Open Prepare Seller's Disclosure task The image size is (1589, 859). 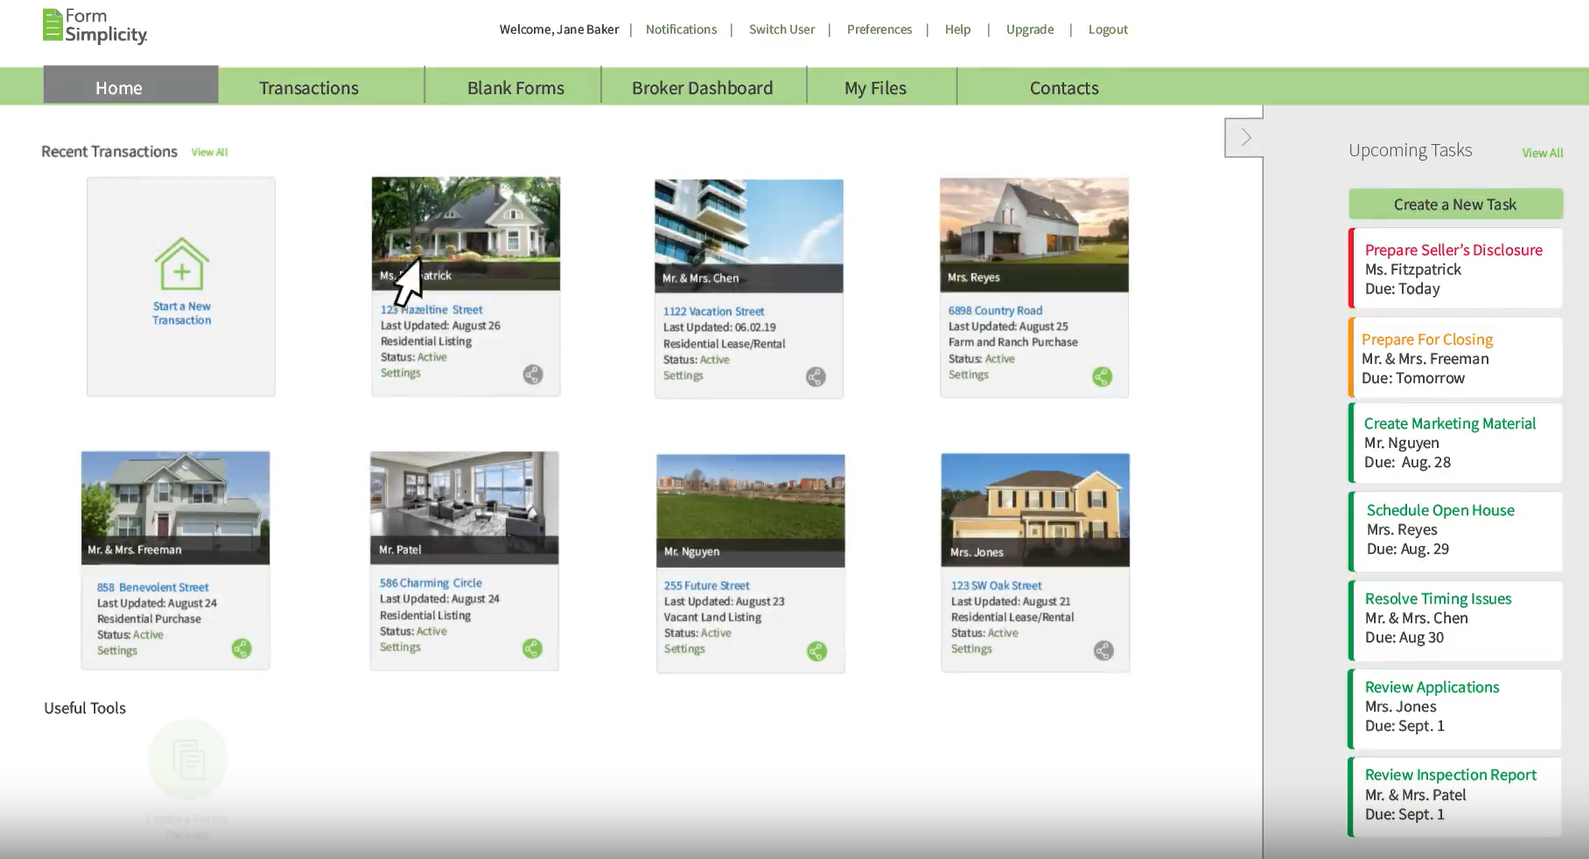click(x=1455, y=268)
